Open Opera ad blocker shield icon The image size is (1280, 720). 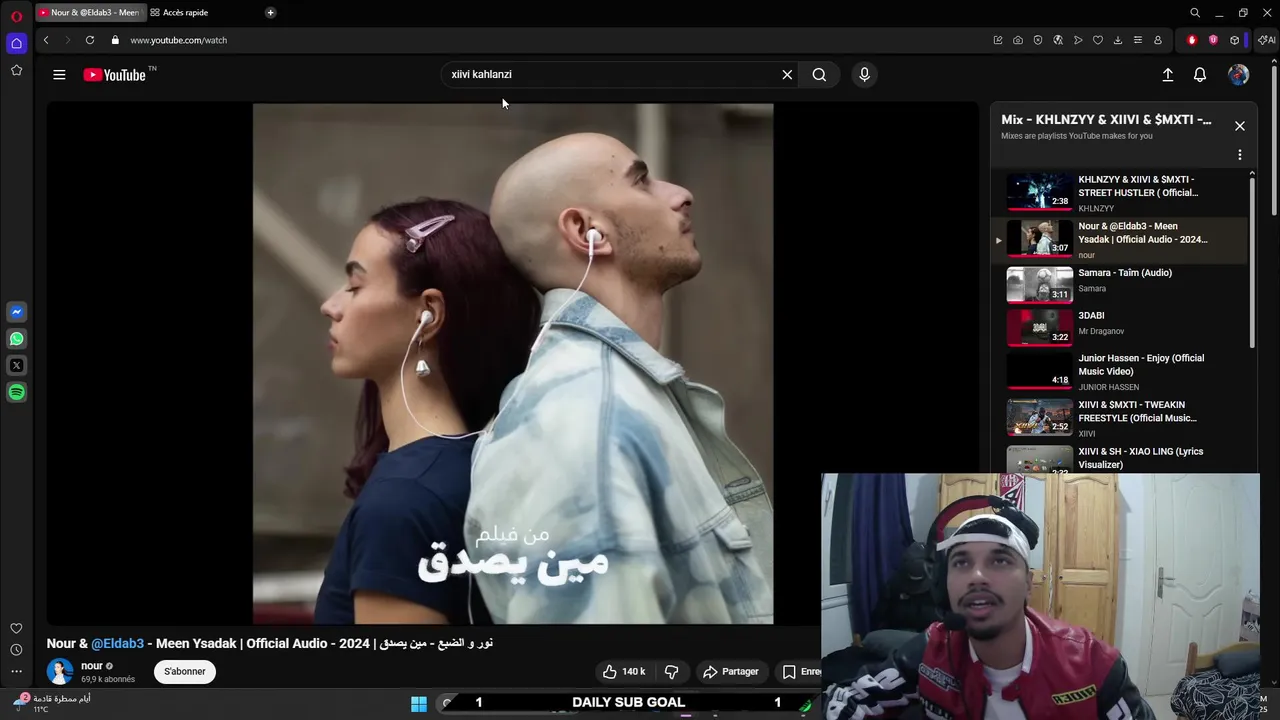[1038, 40]
